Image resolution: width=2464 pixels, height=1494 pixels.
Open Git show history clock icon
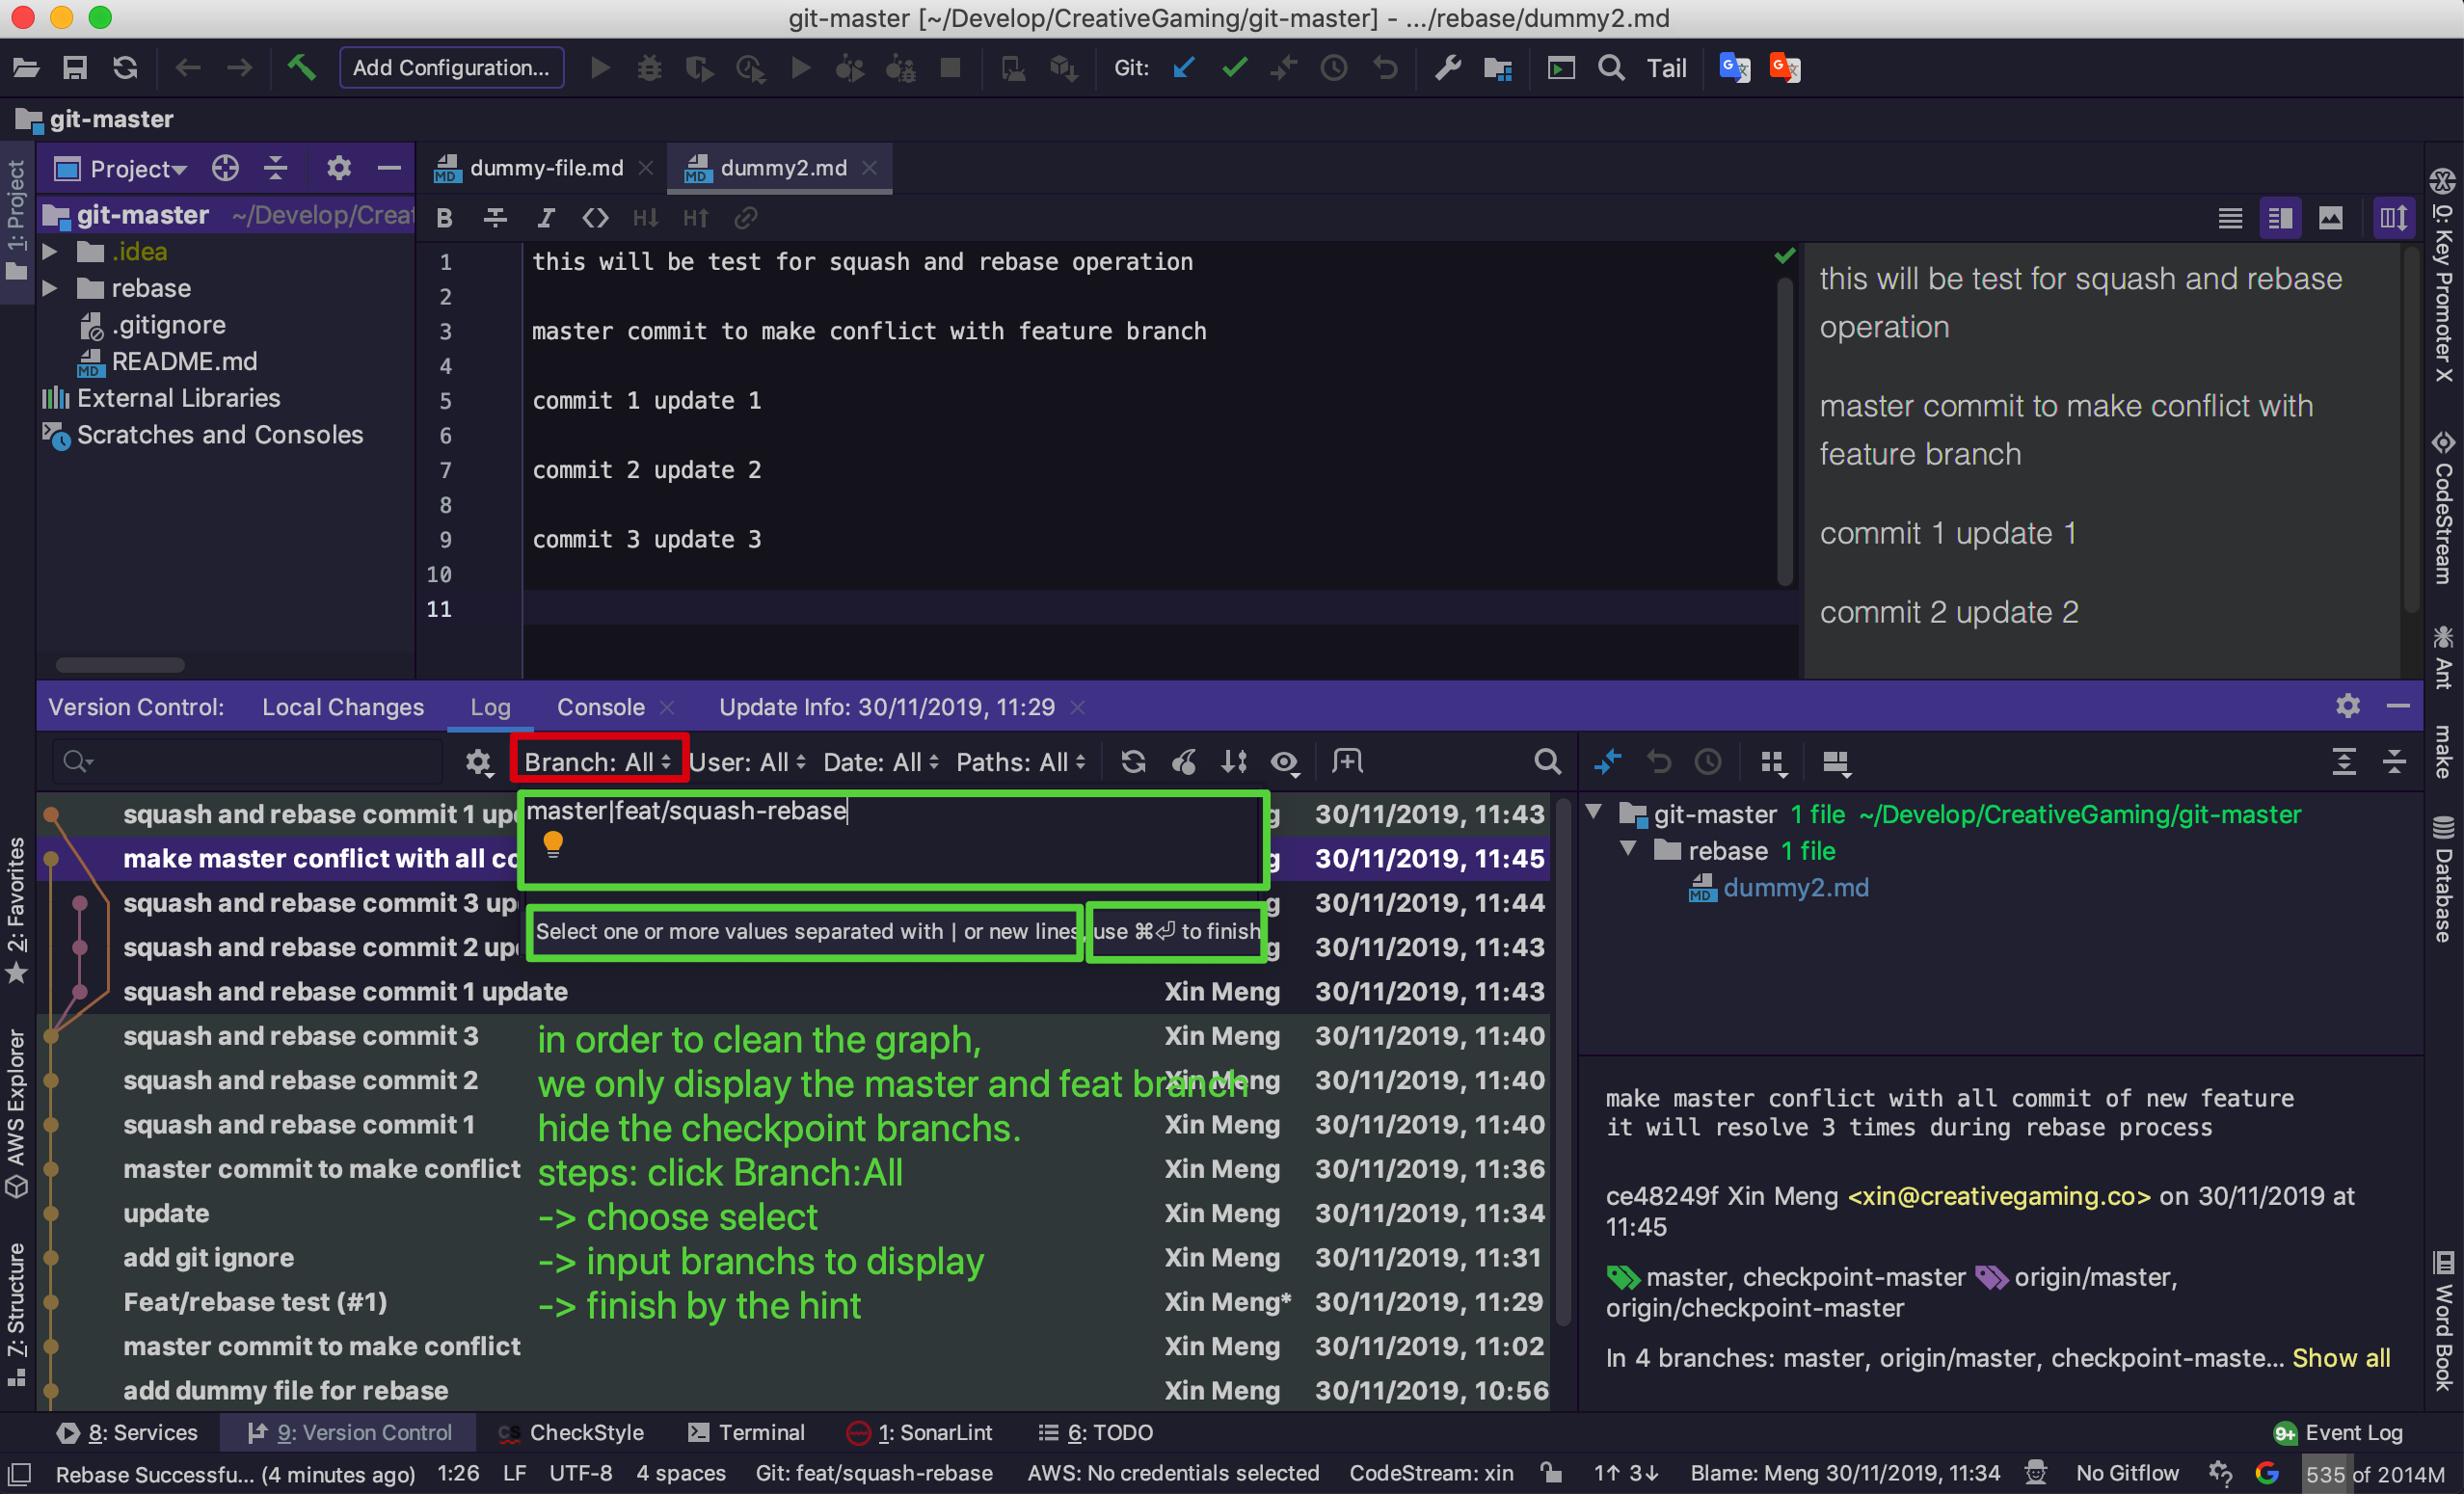tap(1334, 68)
